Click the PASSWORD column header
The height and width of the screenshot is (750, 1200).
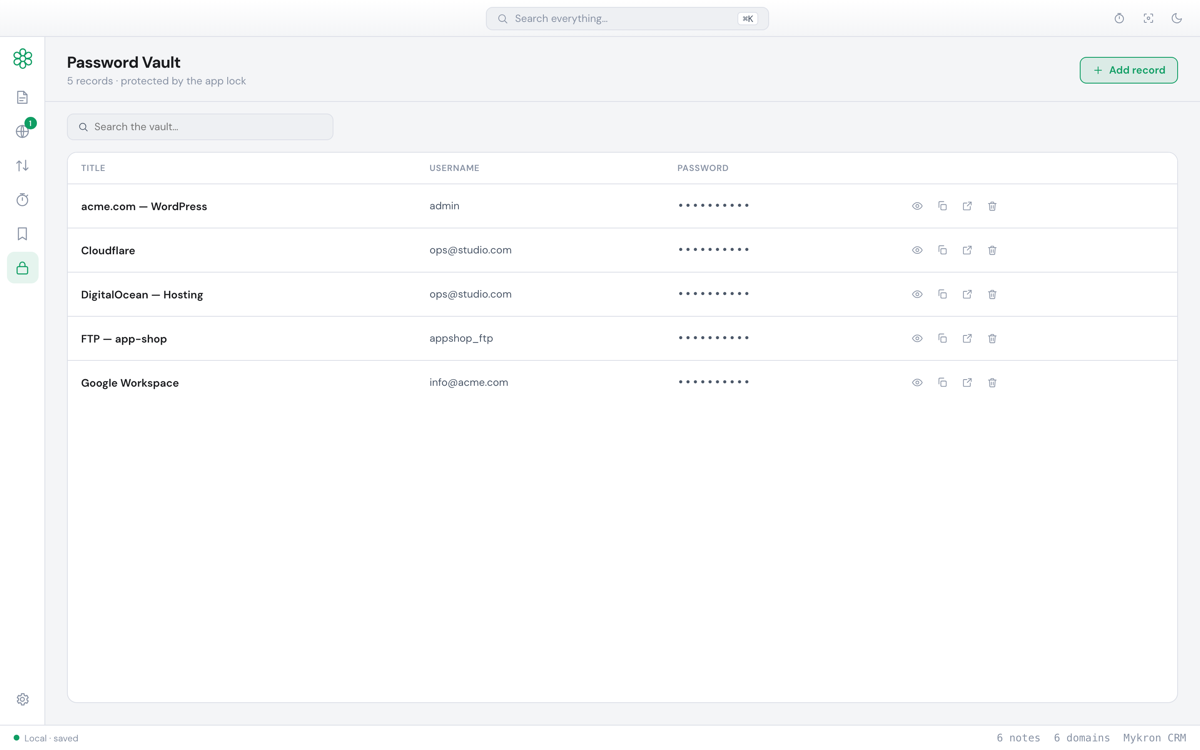pyautogui.click(x=703, y=168)
